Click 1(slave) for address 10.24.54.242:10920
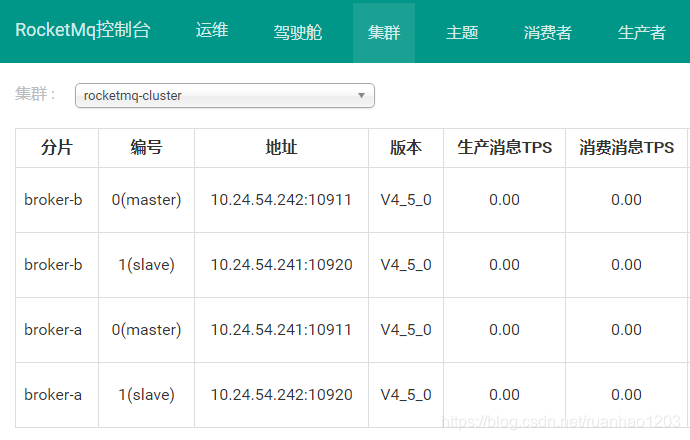690x440 pixels. pyautogui.click(x=147, y=395)
